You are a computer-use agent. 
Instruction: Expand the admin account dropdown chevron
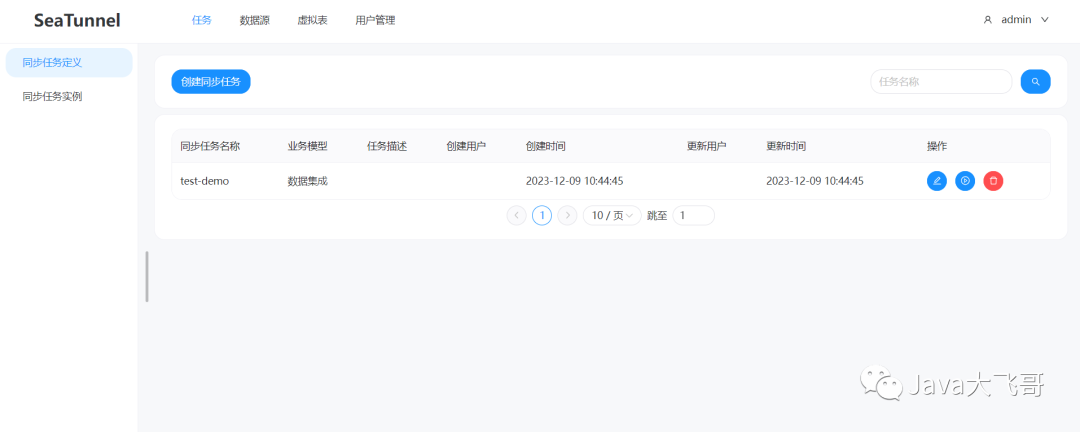1044,20
